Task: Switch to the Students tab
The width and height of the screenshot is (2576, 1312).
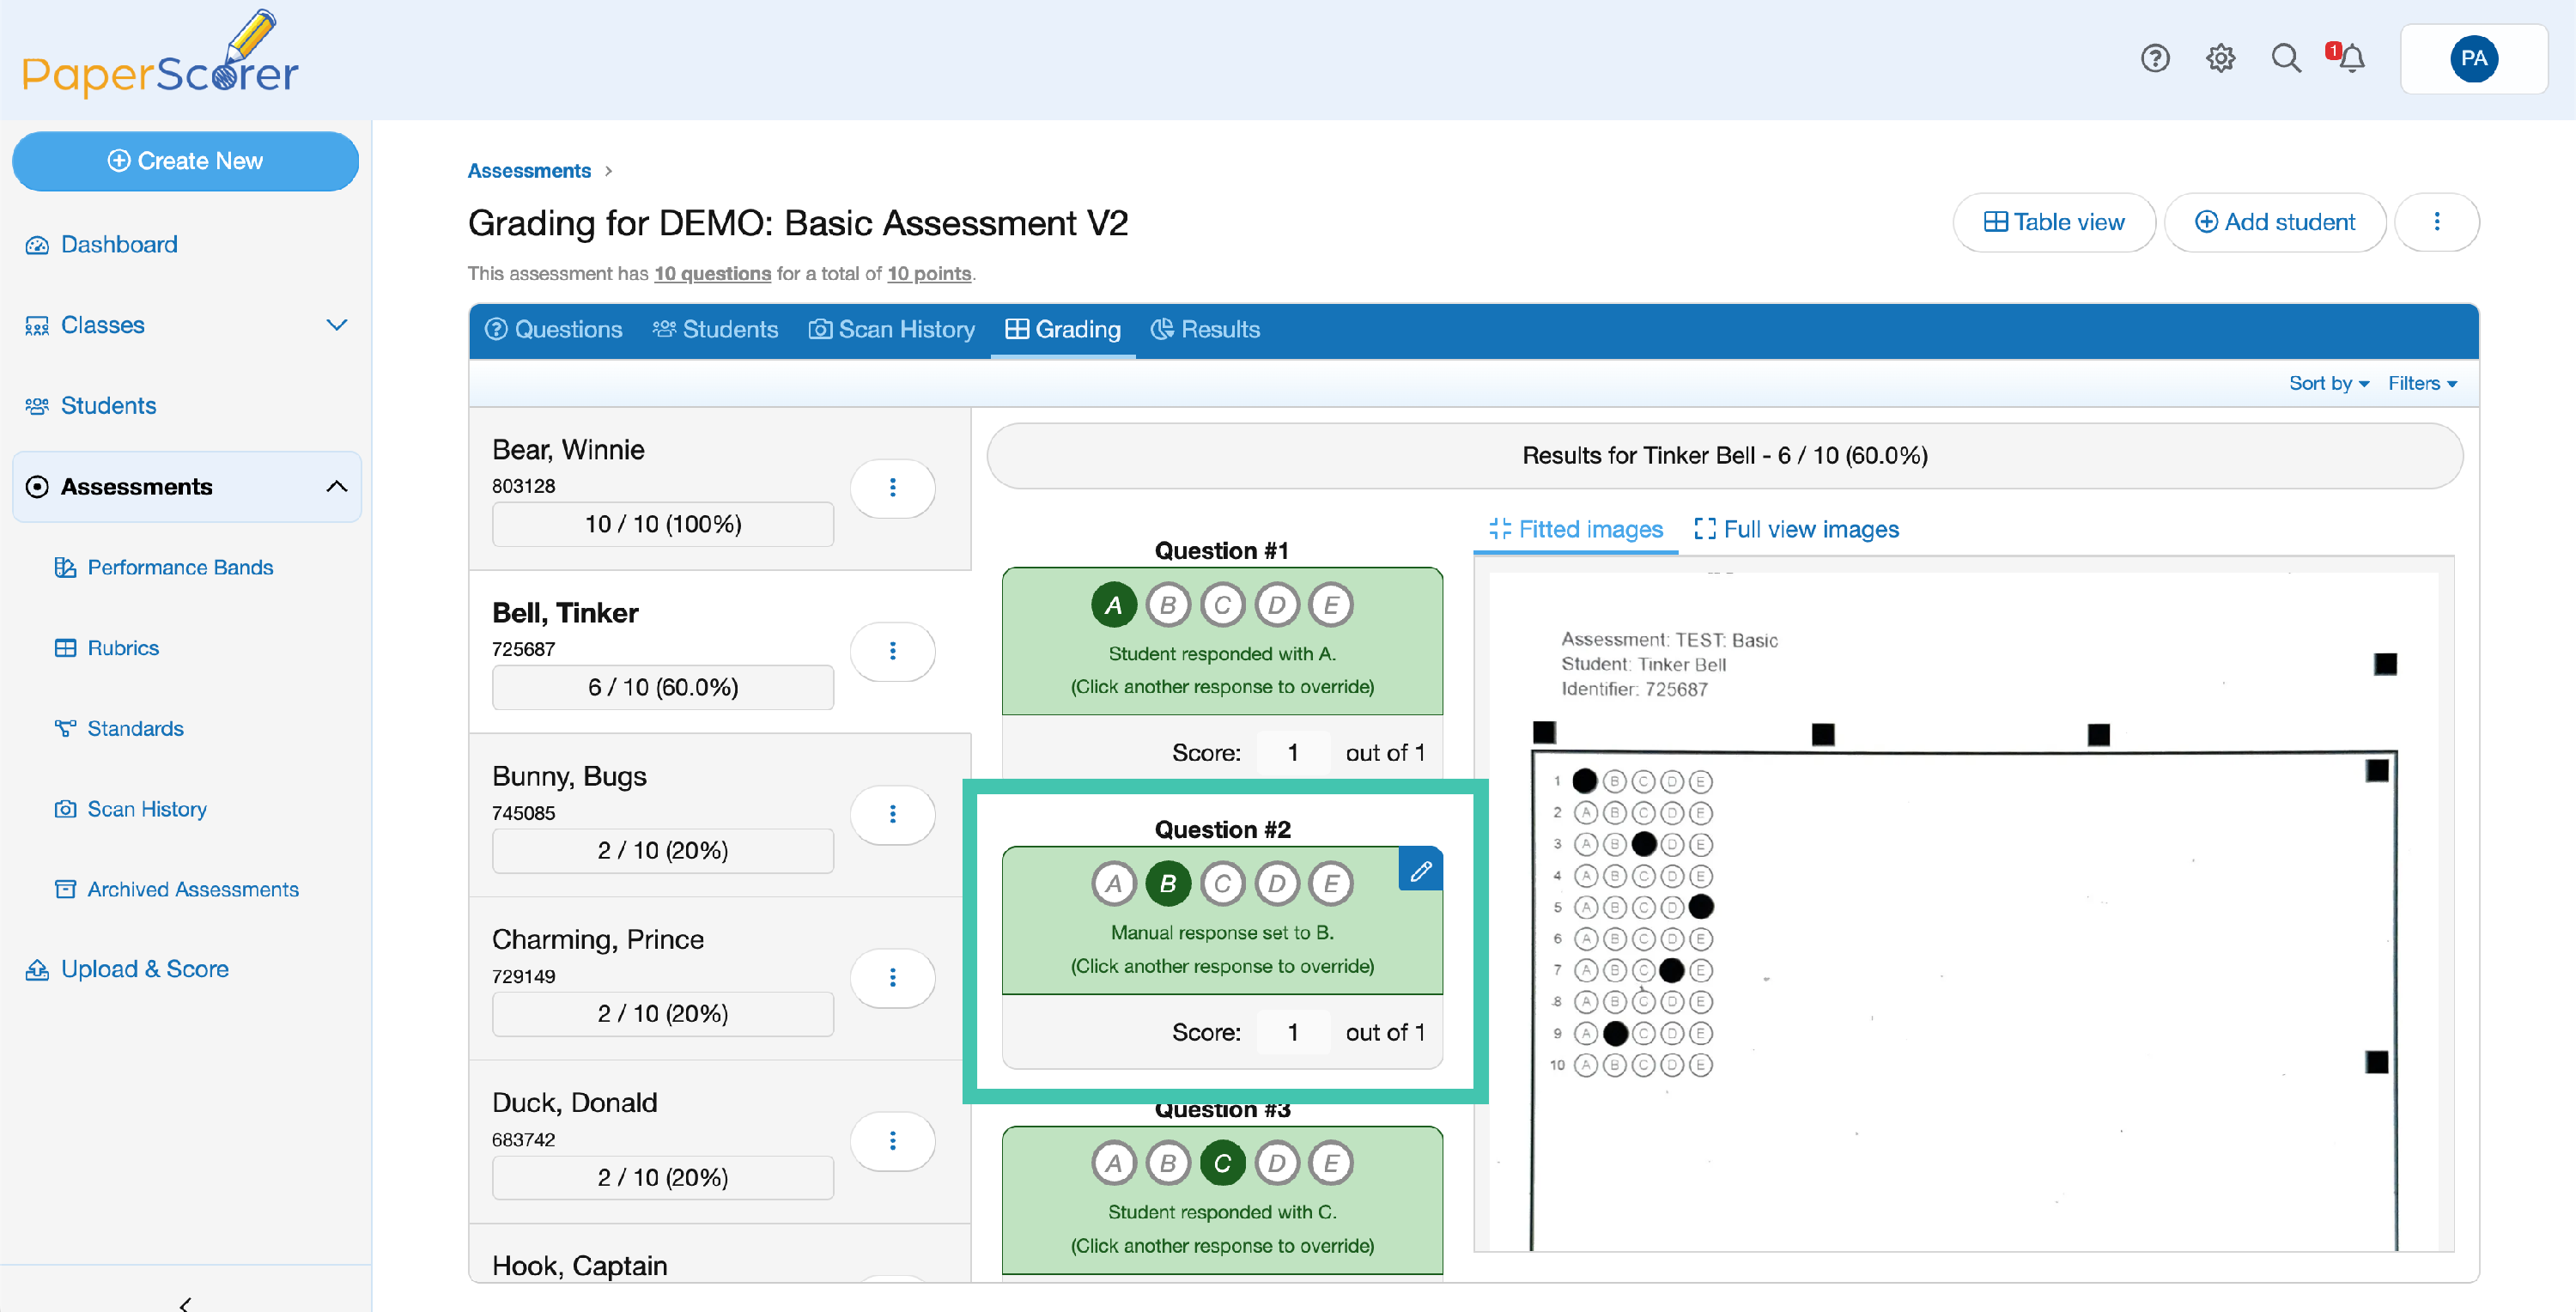Action: tap(715, 330)
